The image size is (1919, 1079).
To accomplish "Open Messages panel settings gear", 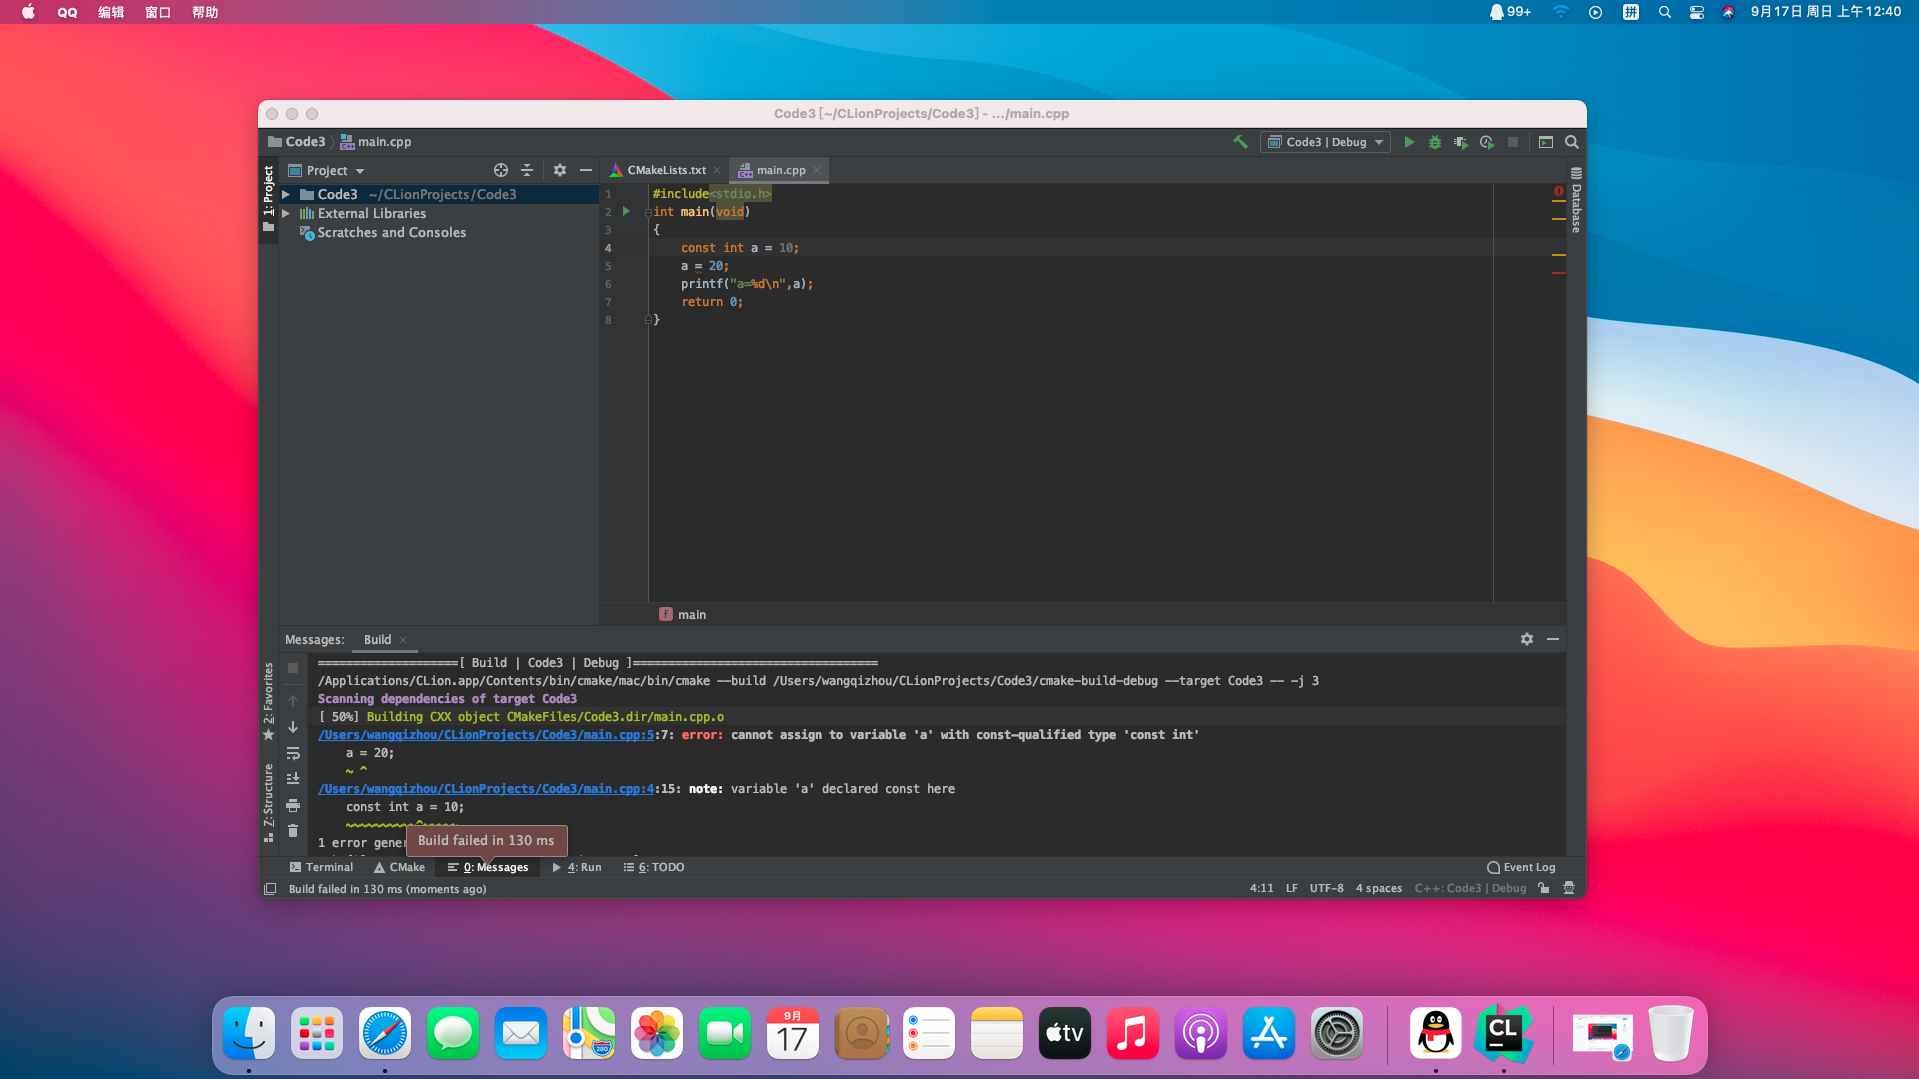I will (x=1527, y=639).
